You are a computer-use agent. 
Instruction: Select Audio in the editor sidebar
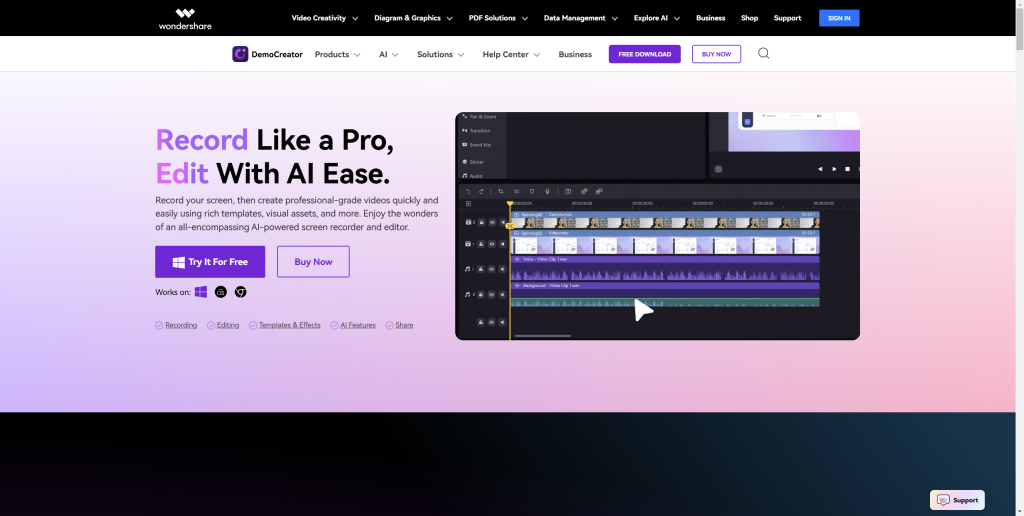coord(472,176)
